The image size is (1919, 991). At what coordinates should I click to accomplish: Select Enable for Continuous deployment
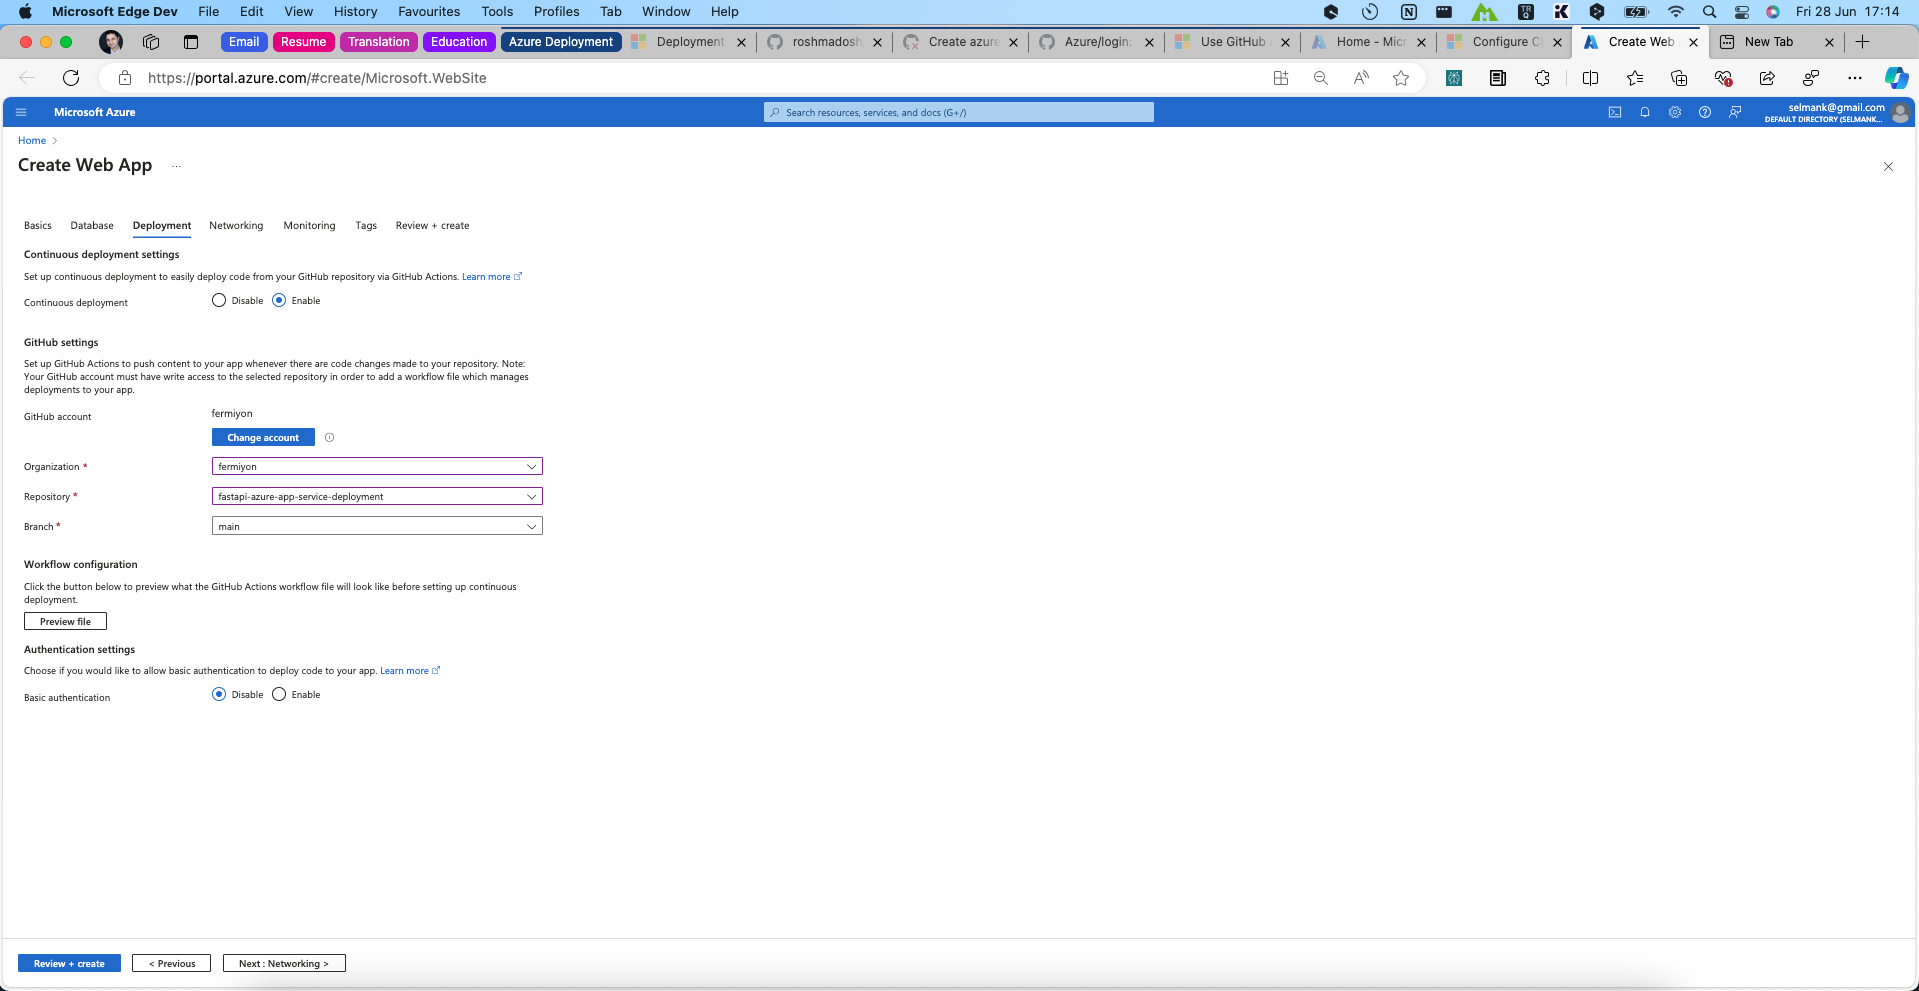(x=279, y=300)
